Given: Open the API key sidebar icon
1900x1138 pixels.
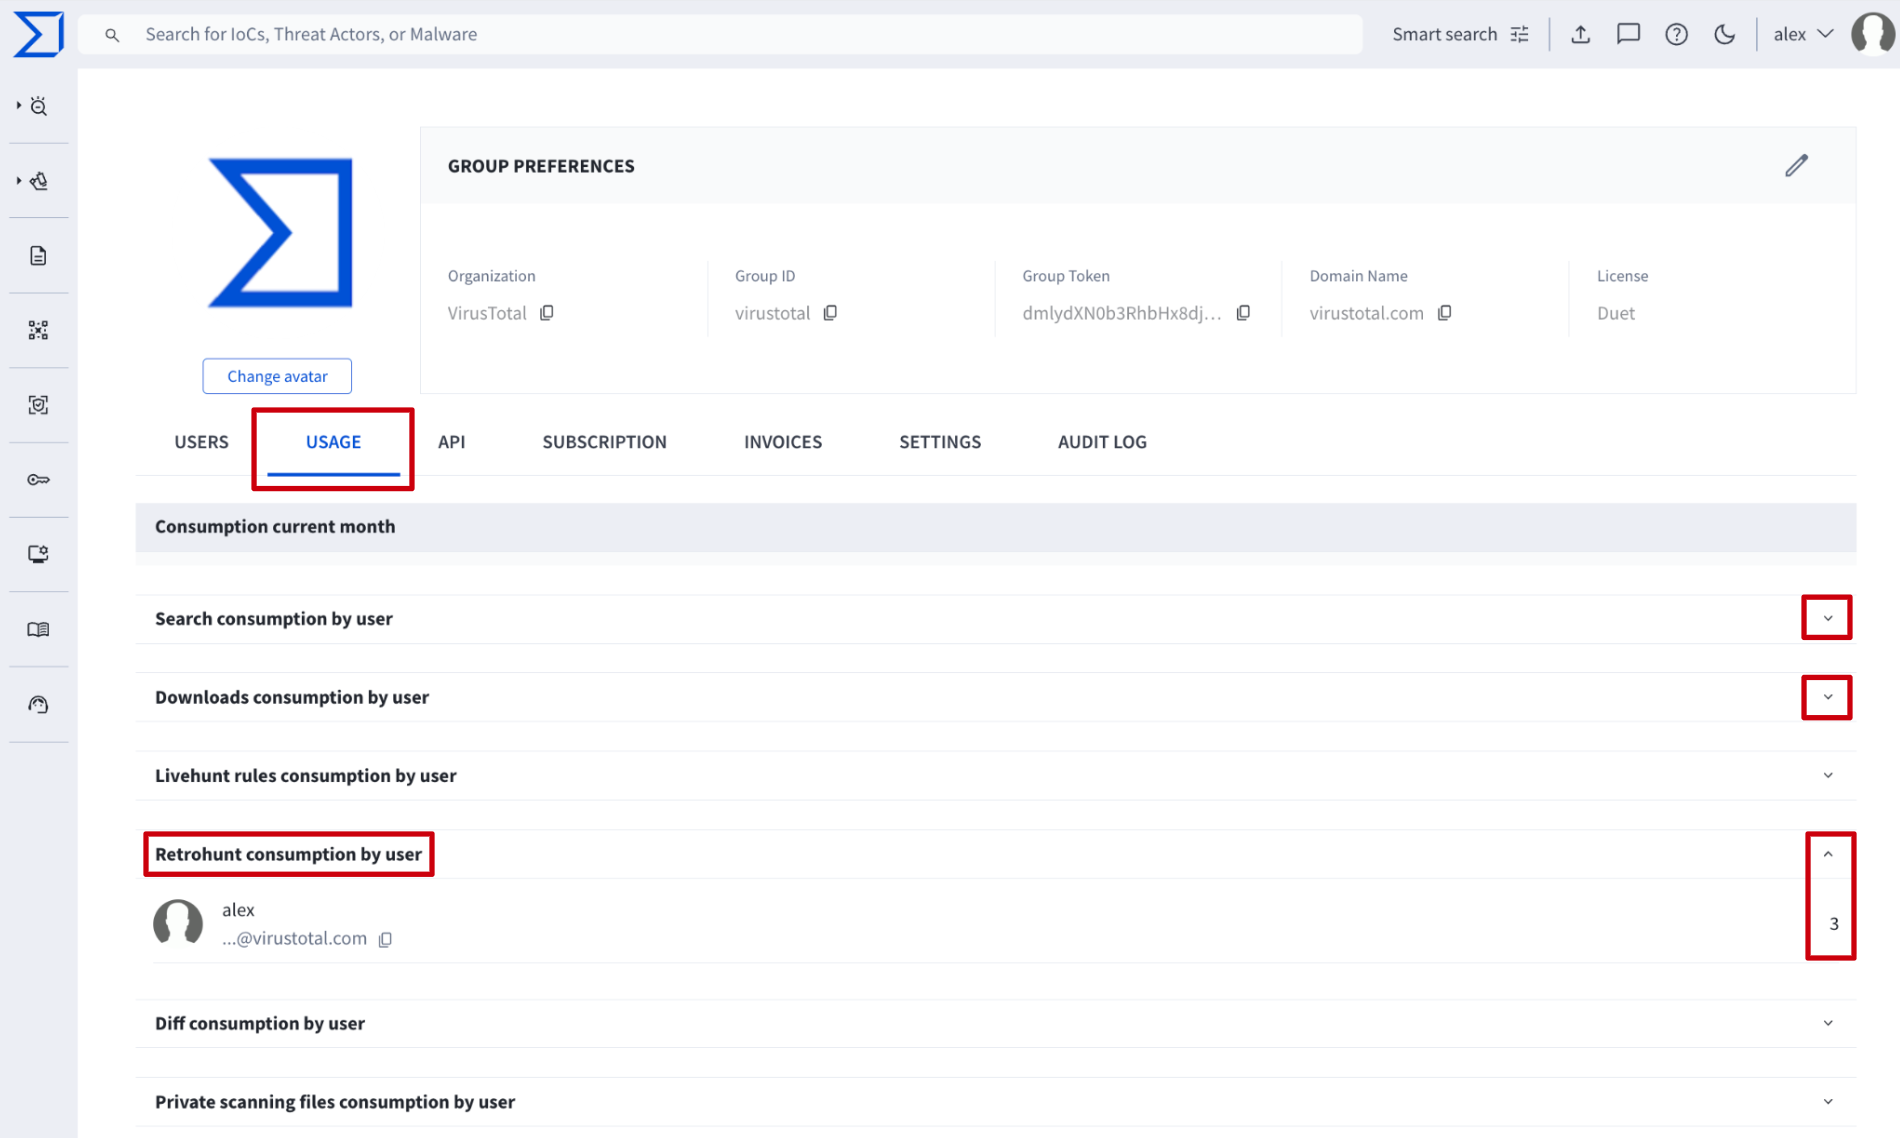Looking at the screenshot, I should coord(38,480).
